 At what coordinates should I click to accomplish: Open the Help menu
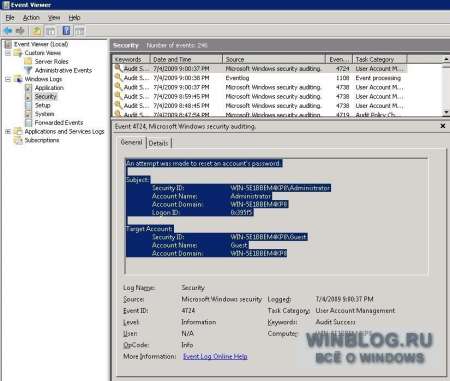click(74, 18)
